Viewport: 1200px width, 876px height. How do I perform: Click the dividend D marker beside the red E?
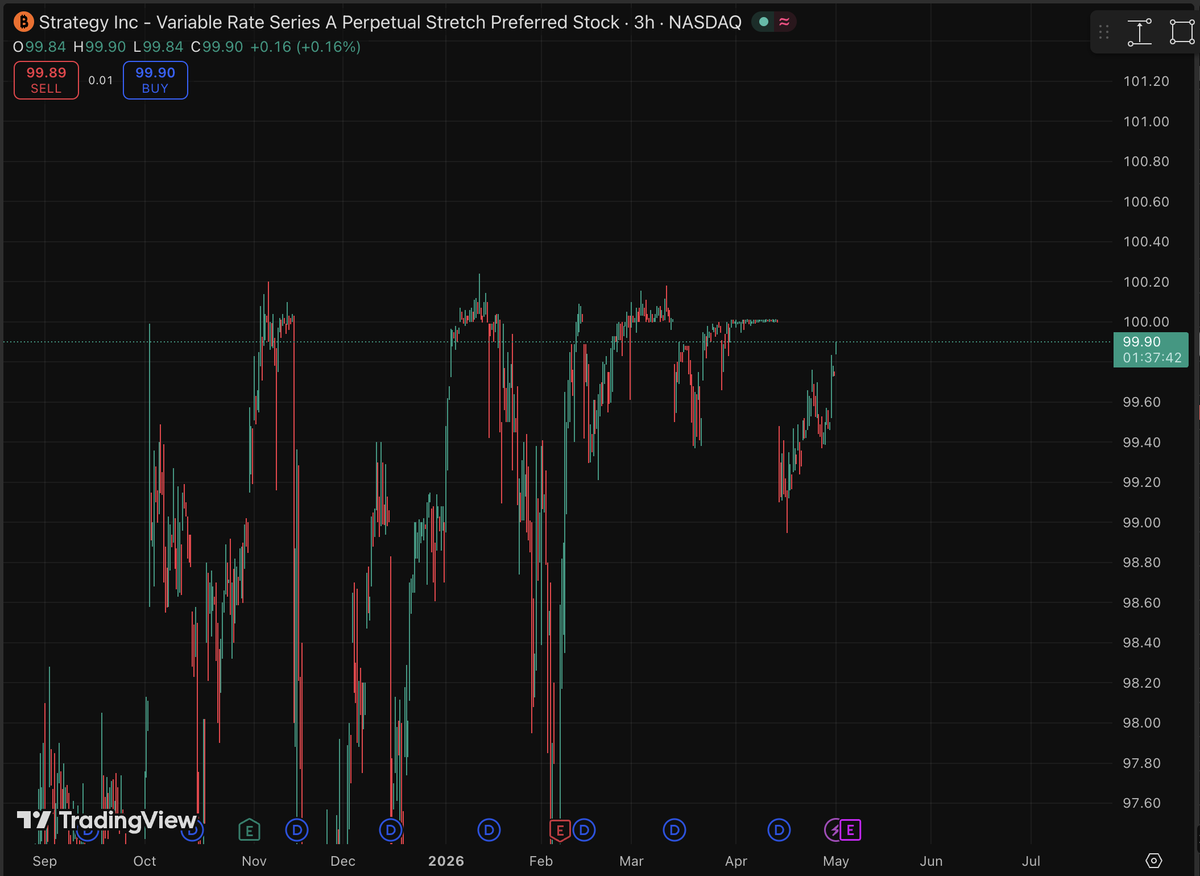click(585, 829)
